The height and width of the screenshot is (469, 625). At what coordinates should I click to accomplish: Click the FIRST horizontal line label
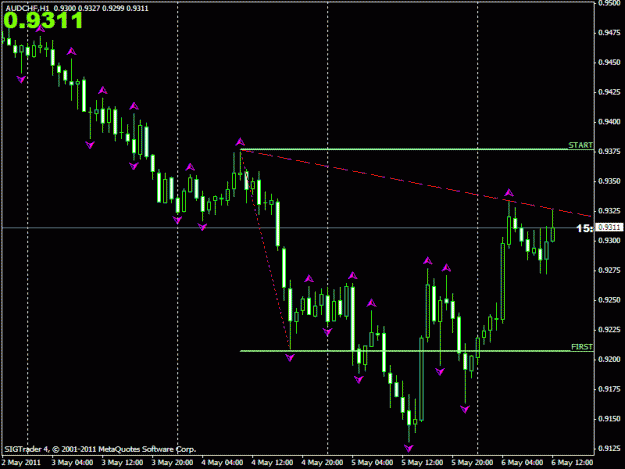pyautogui.click(x=582, y=347)
